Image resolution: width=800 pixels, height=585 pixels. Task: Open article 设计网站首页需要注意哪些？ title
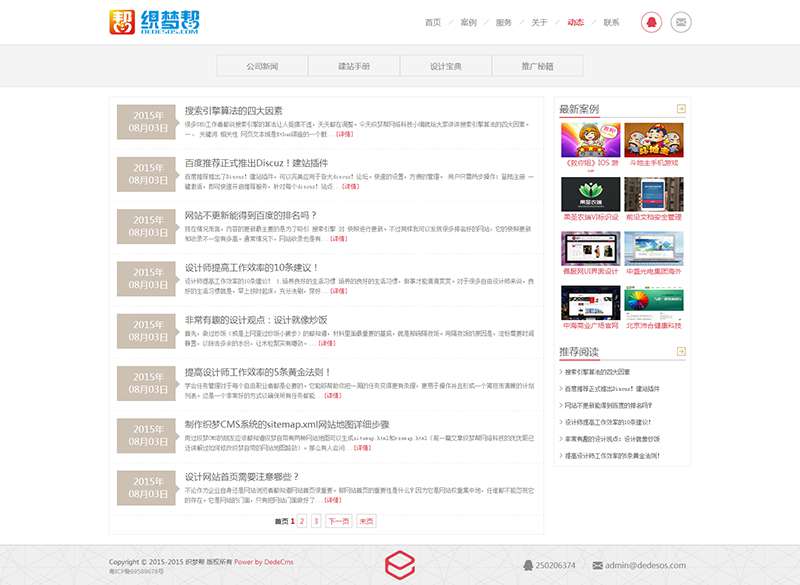tap(242, 477)
